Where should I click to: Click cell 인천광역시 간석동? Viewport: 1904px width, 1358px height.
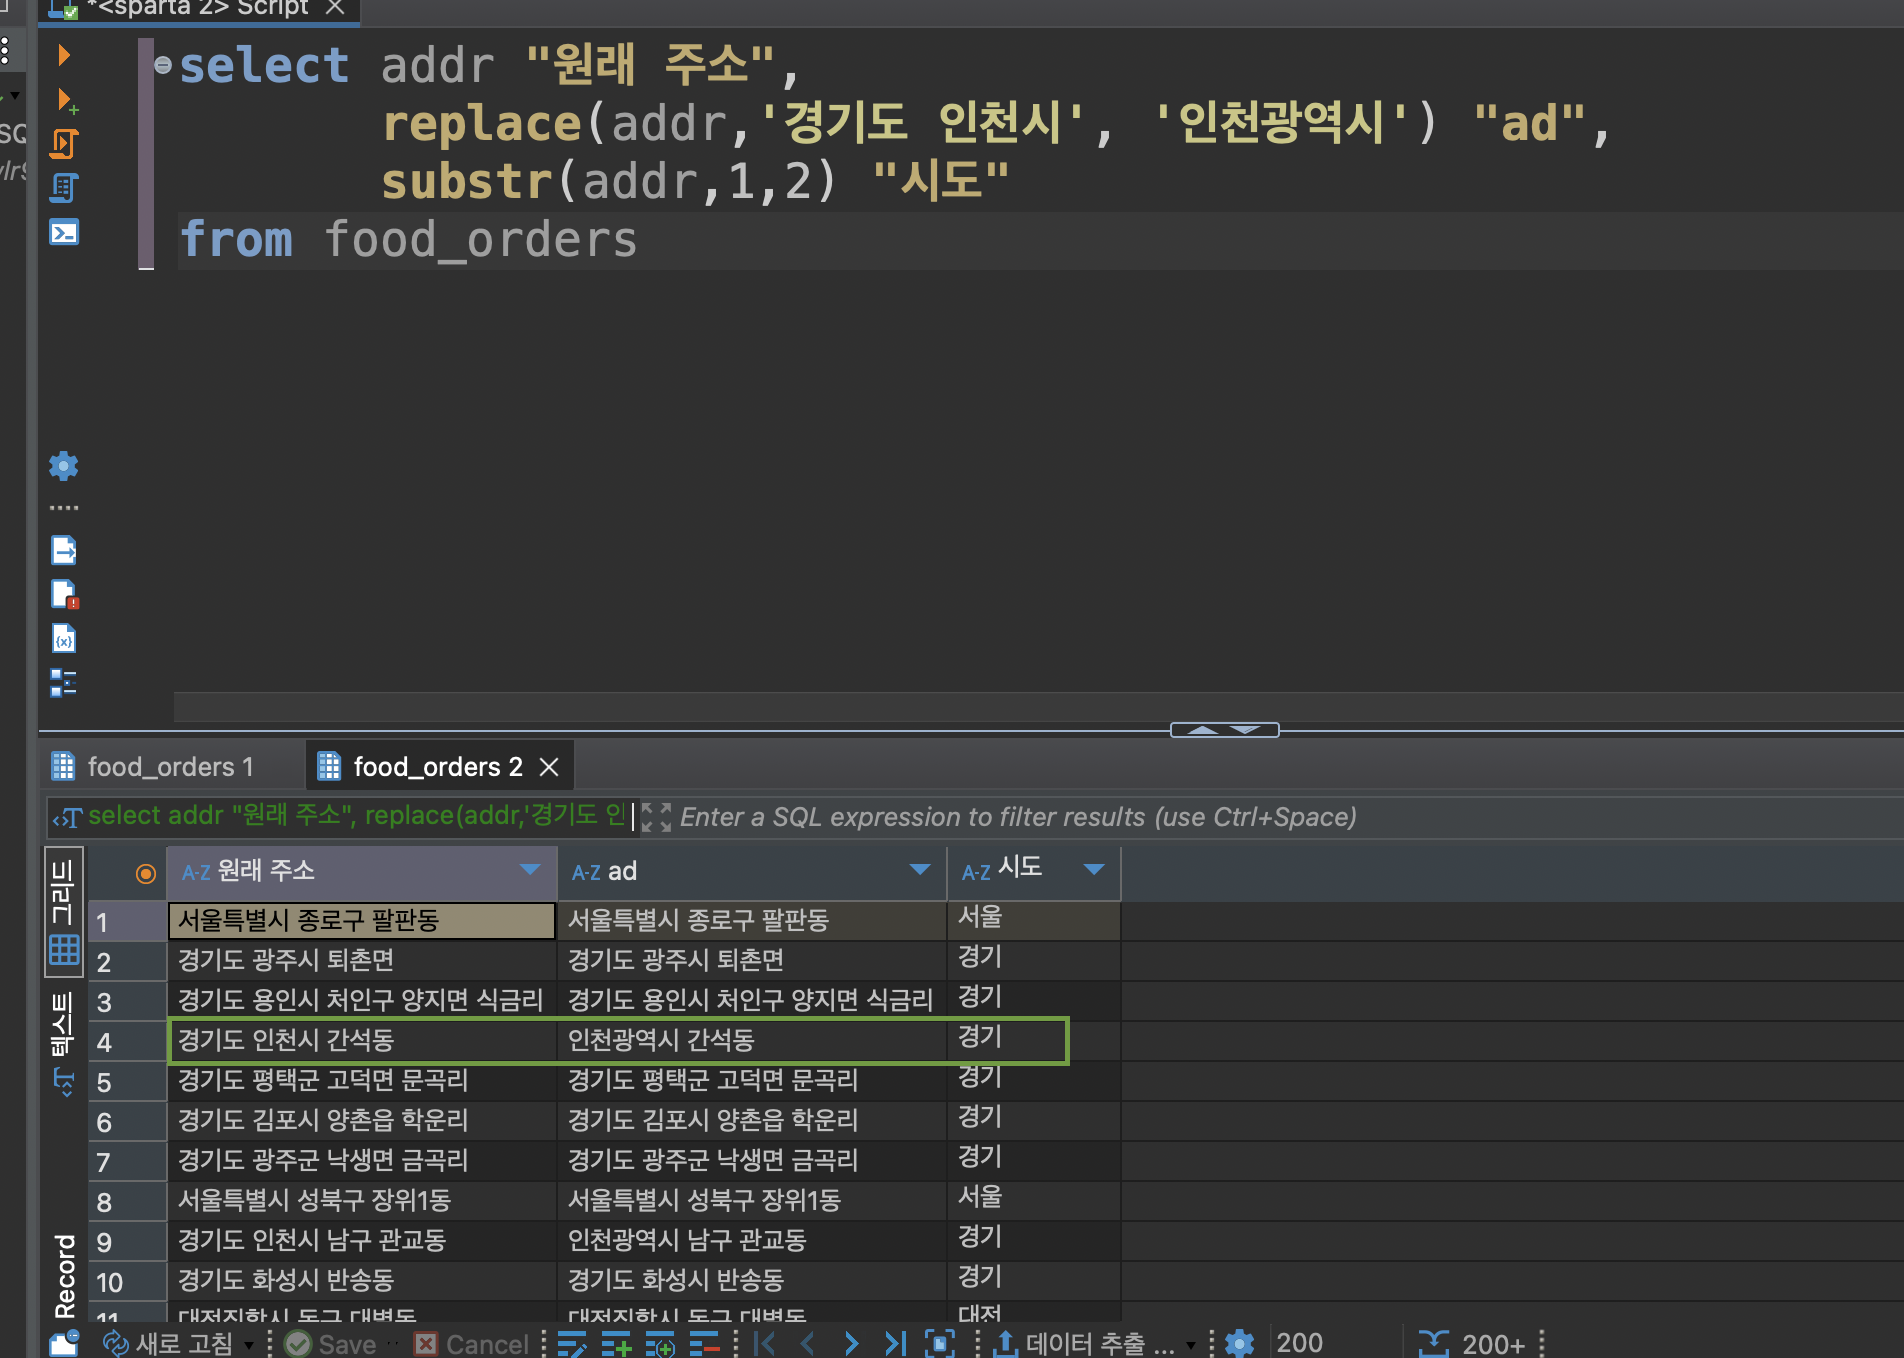coord(752,1040)
